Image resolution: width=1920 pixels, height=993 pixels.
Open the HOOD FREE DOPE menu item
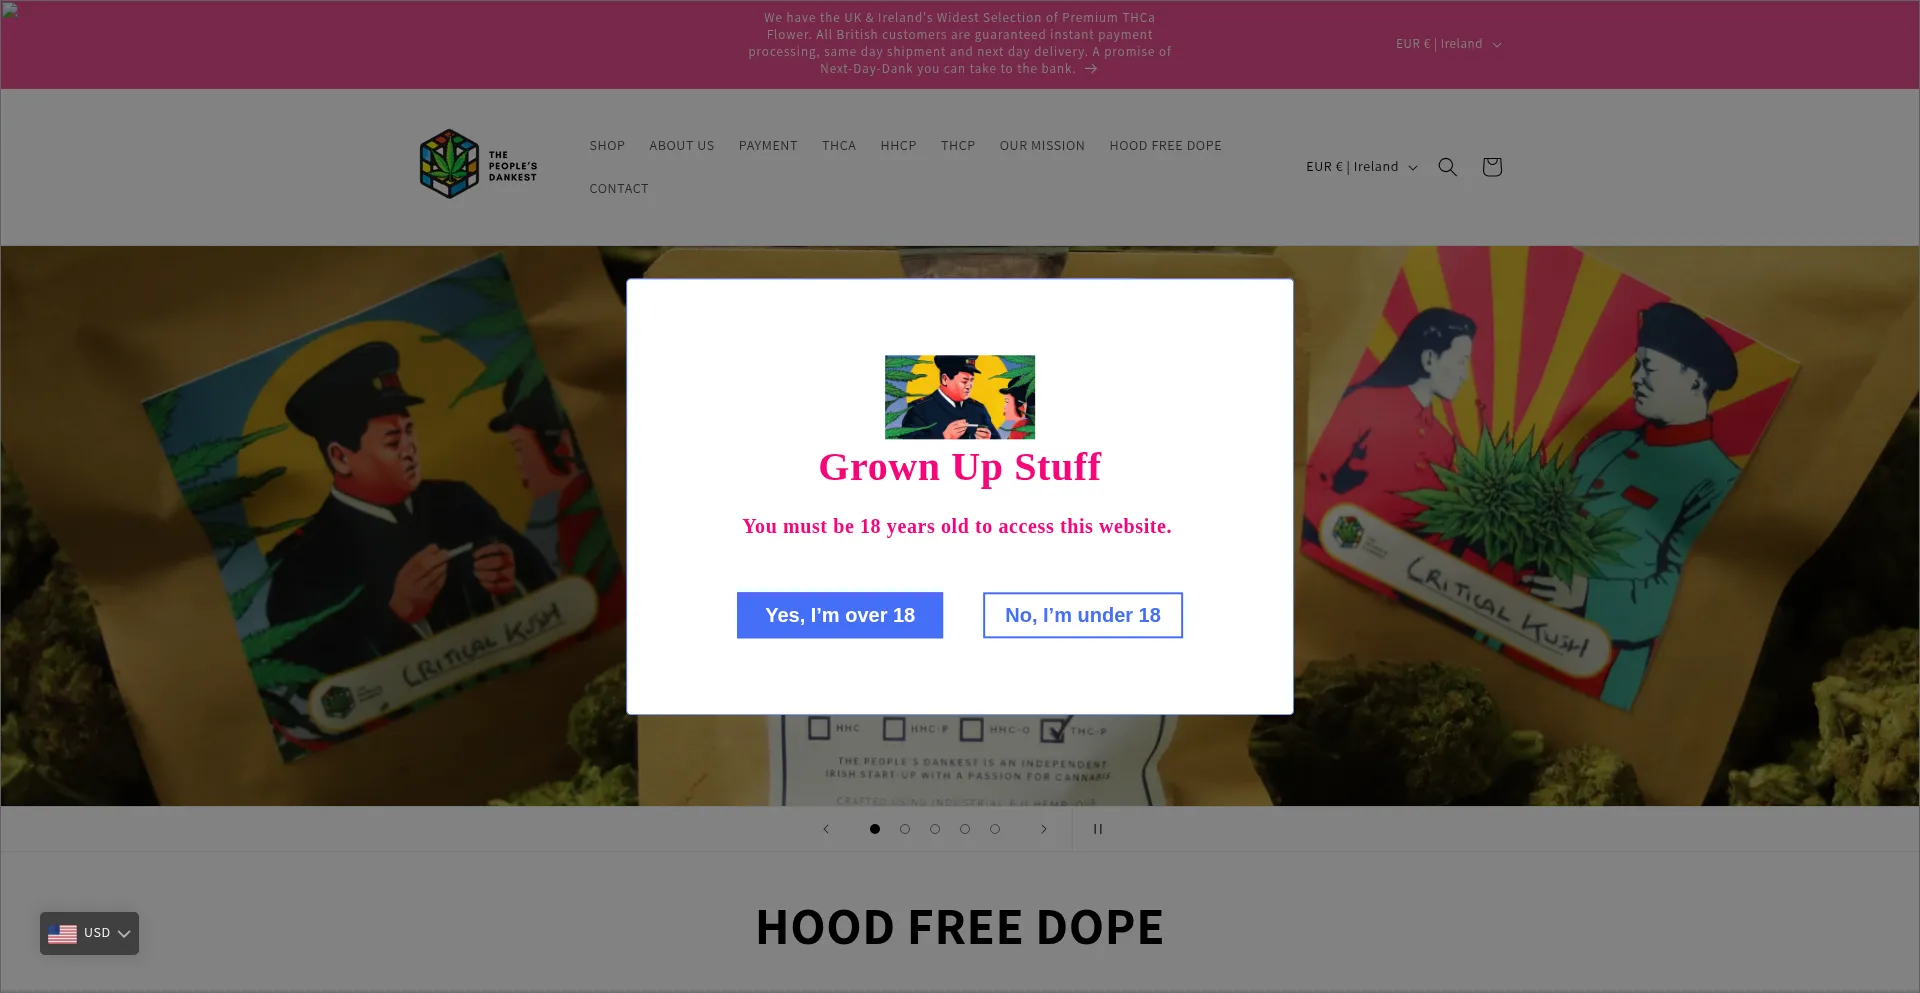1165,146
